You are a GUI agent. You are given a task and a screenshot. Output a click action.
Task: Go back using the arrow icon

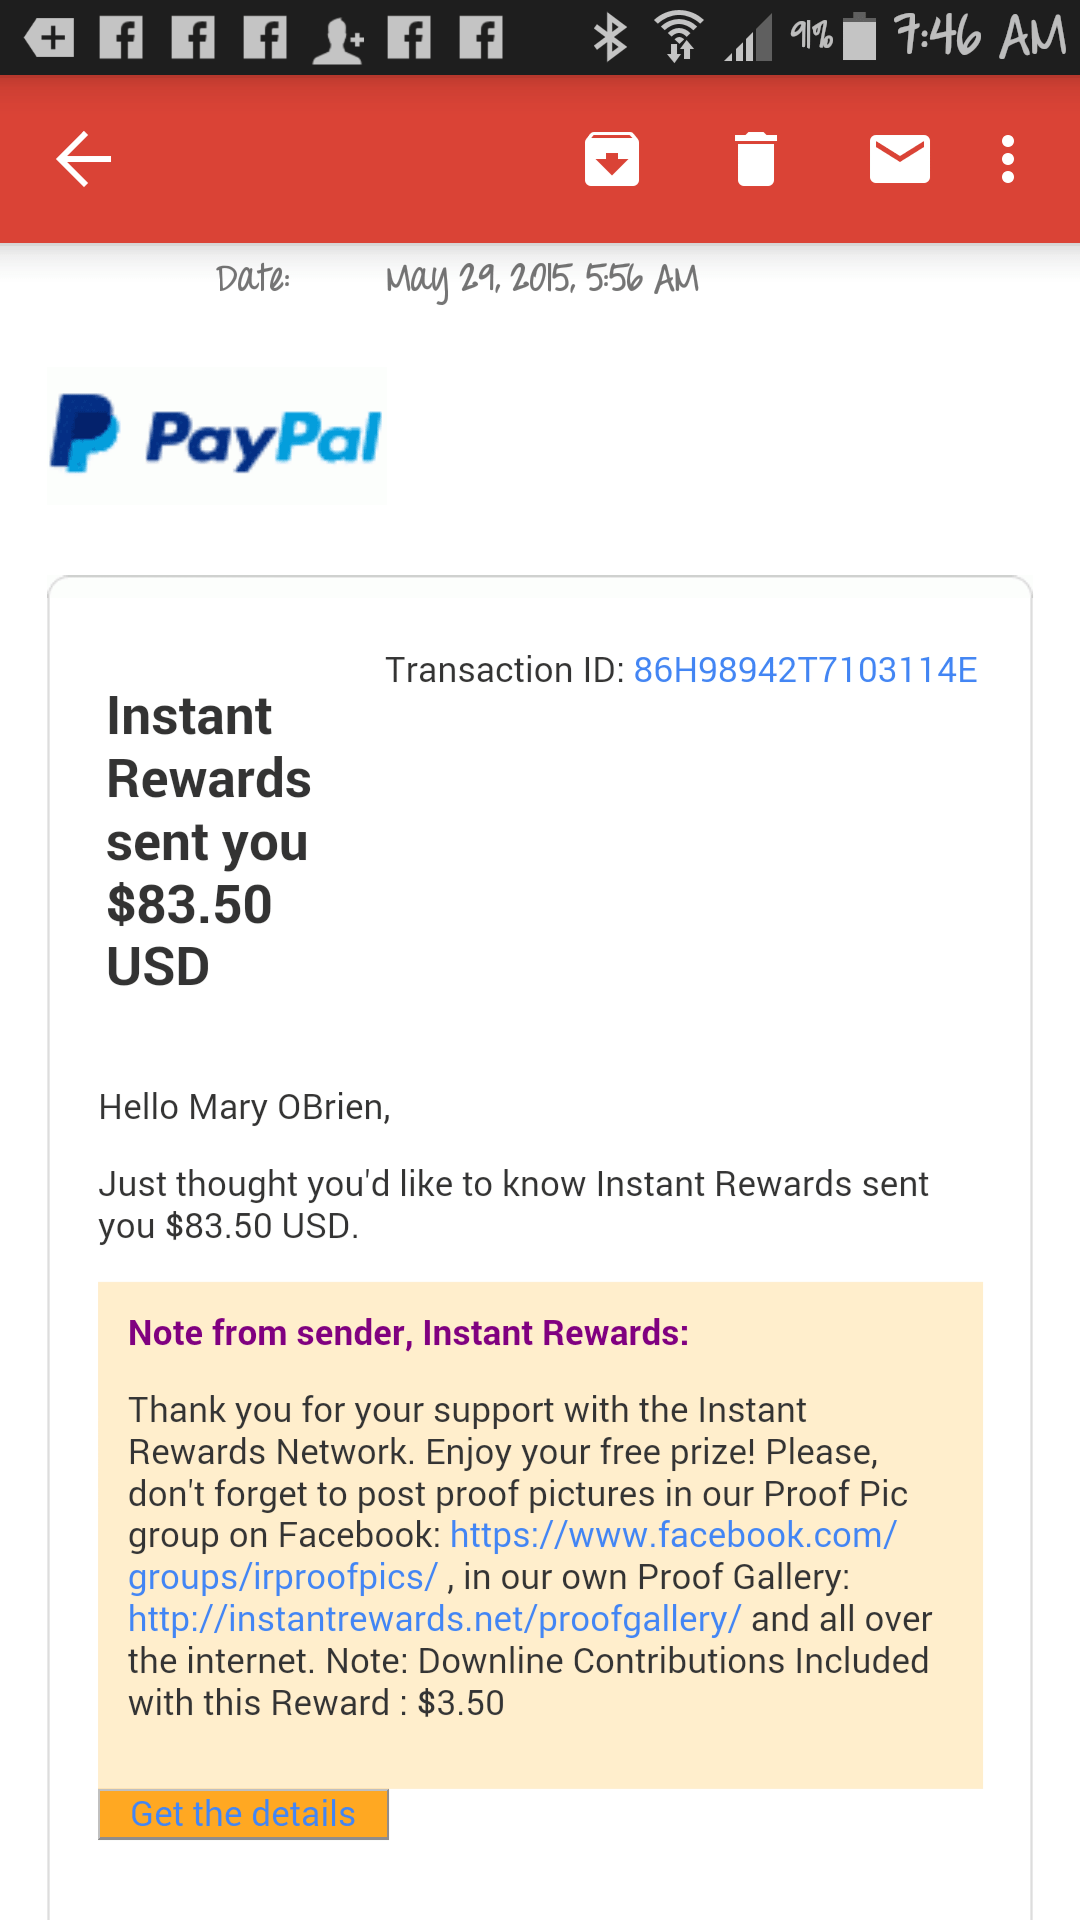(x=83, y=159)
